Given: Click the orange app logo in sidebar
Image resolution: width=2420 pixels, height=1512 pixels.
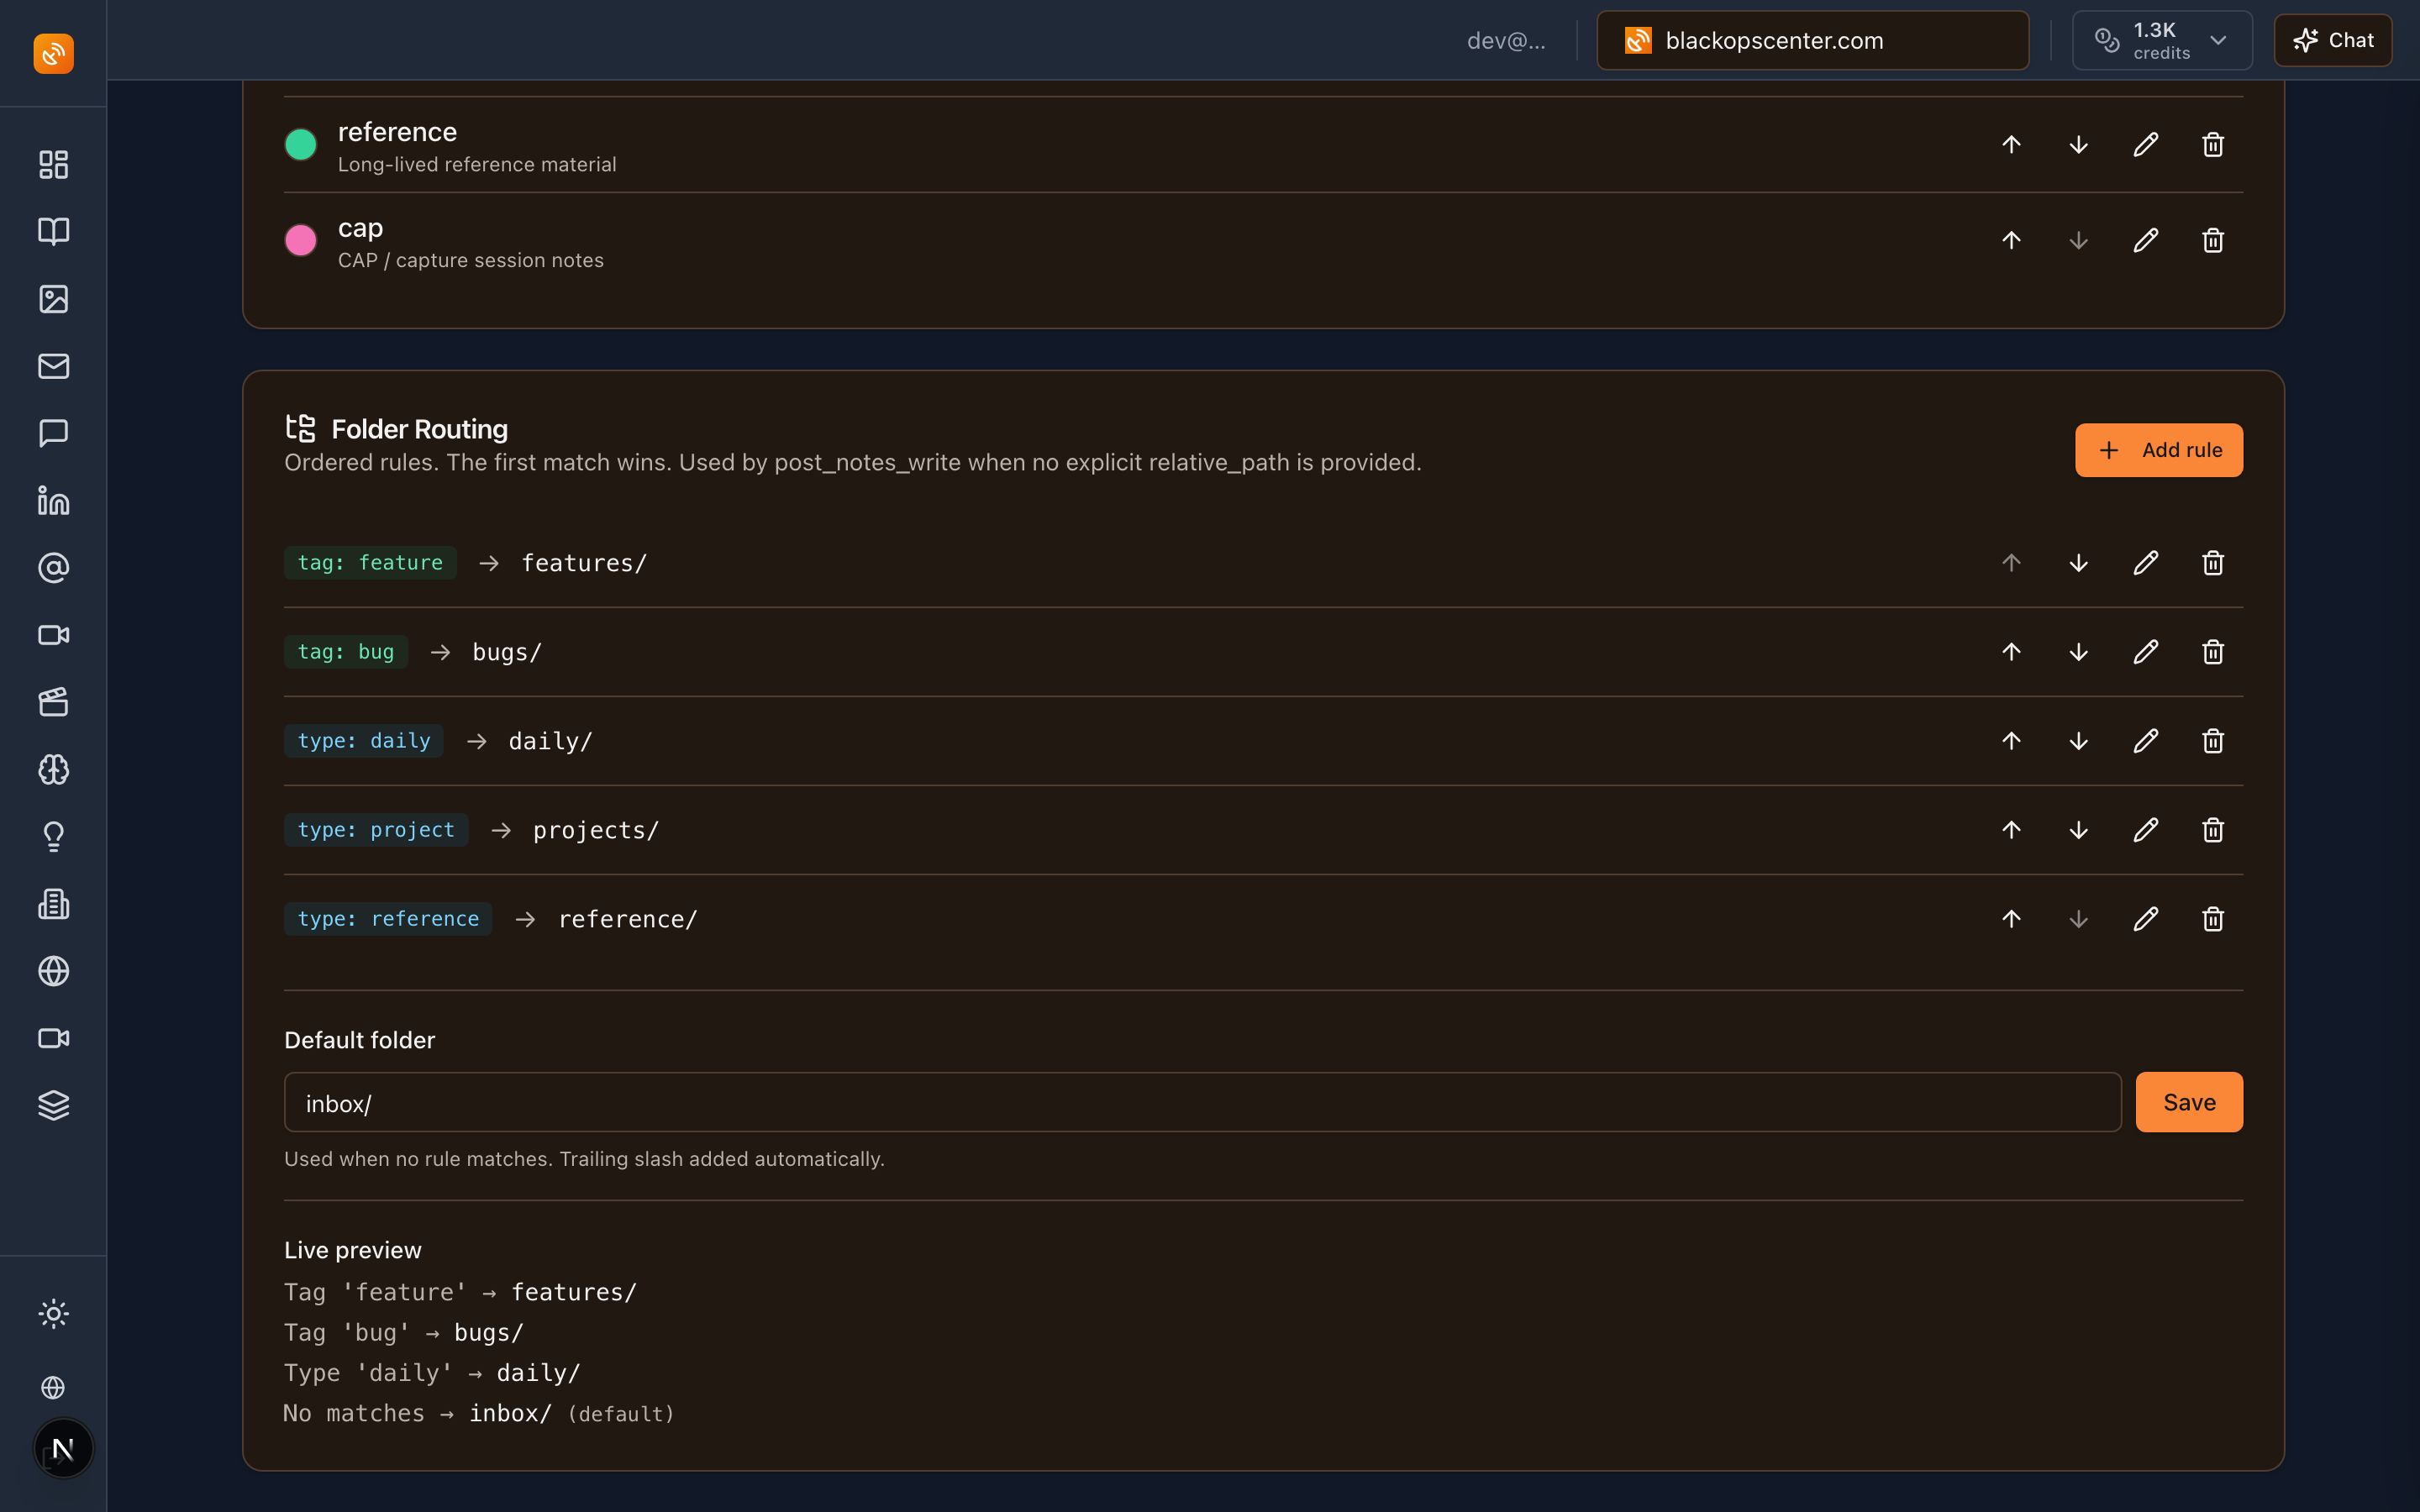Looking at the screenshot, I should pyautogui.click(x=53, y=53).
